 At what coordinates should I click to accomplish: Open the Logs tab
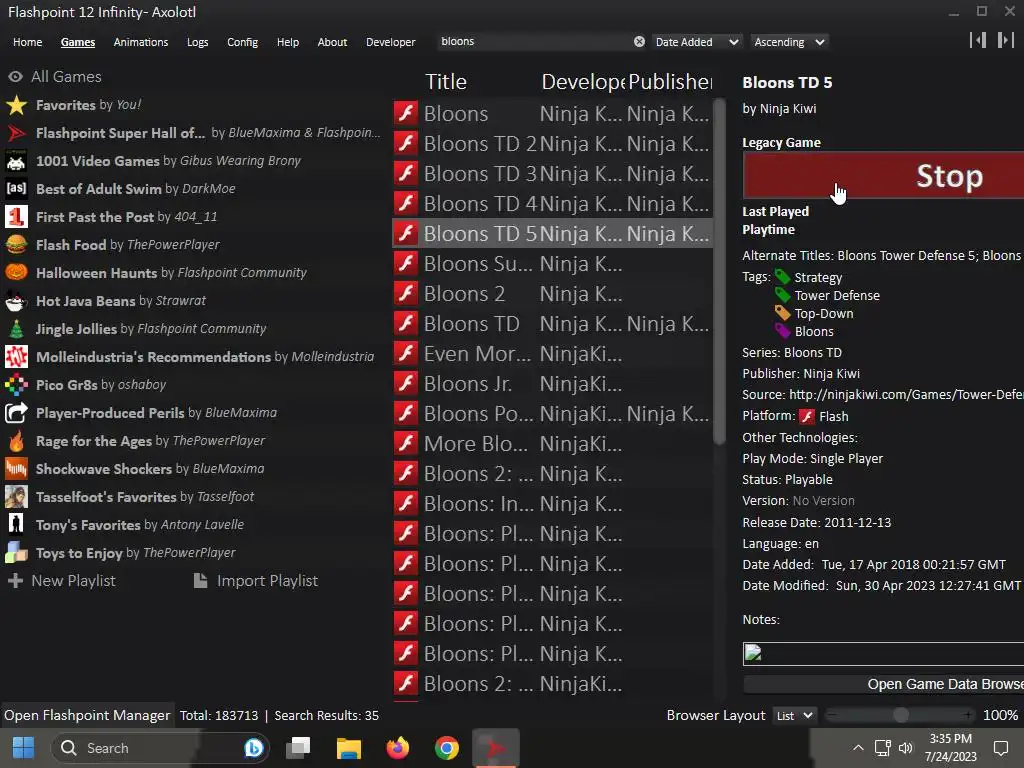[x=197, y=42]
